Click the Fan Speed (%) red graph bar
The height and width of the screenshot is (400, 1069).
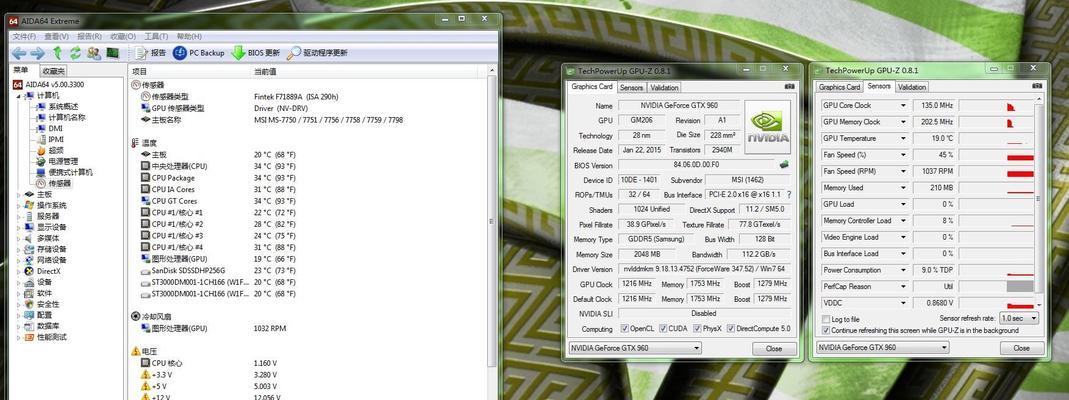coord(1021,157)
